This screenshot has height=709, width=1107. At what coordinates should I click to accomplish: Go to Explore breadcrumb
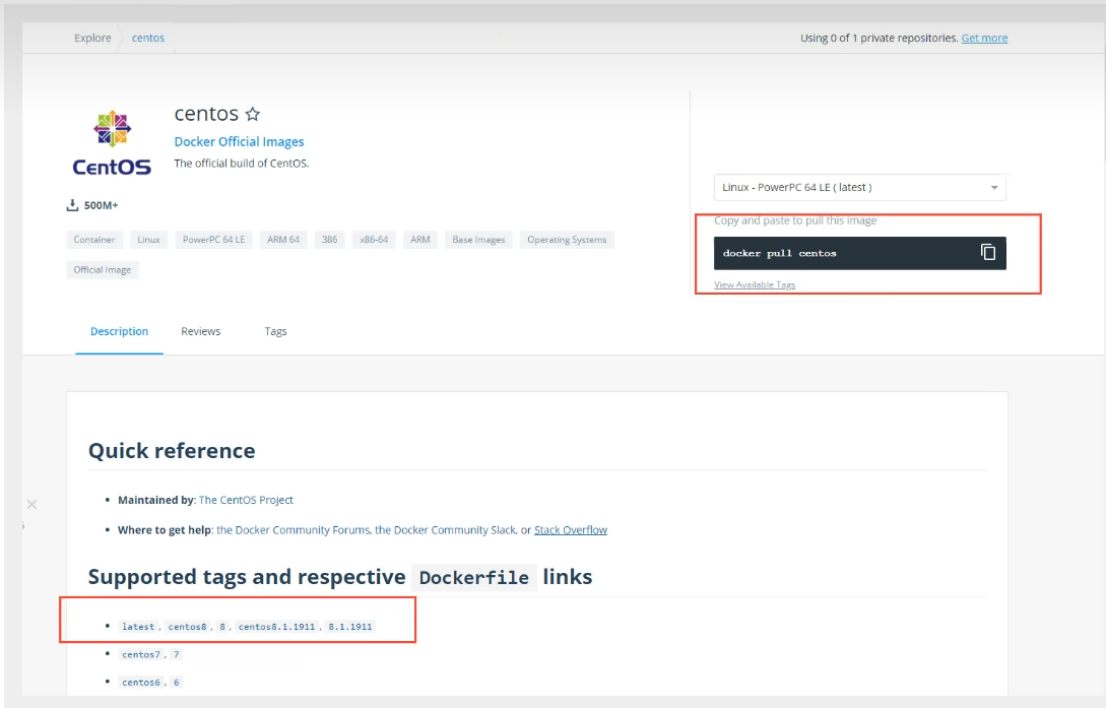point(92,38)
